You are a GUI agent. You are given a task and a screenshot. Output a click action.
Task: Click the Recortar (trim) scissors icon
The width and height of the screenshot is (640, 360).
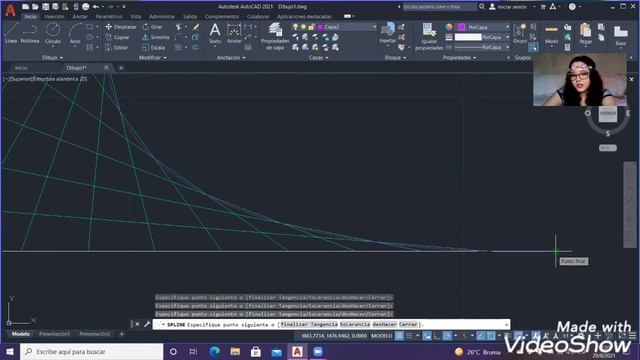pos(178,27)
